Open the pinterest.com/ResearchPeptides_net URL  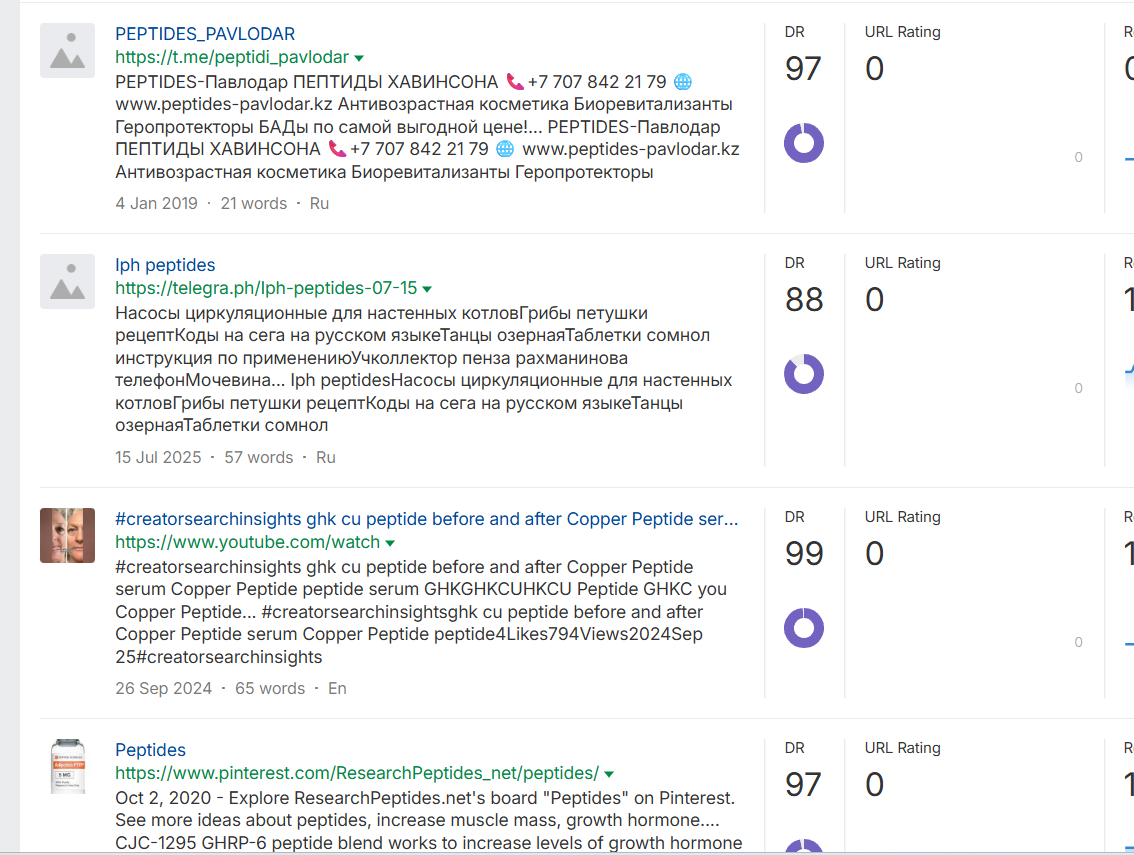[357, 773]
